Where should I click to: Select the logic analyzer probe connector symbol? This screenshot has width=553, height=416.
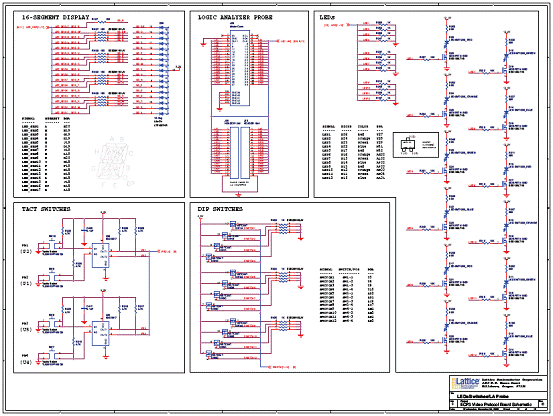240,68
